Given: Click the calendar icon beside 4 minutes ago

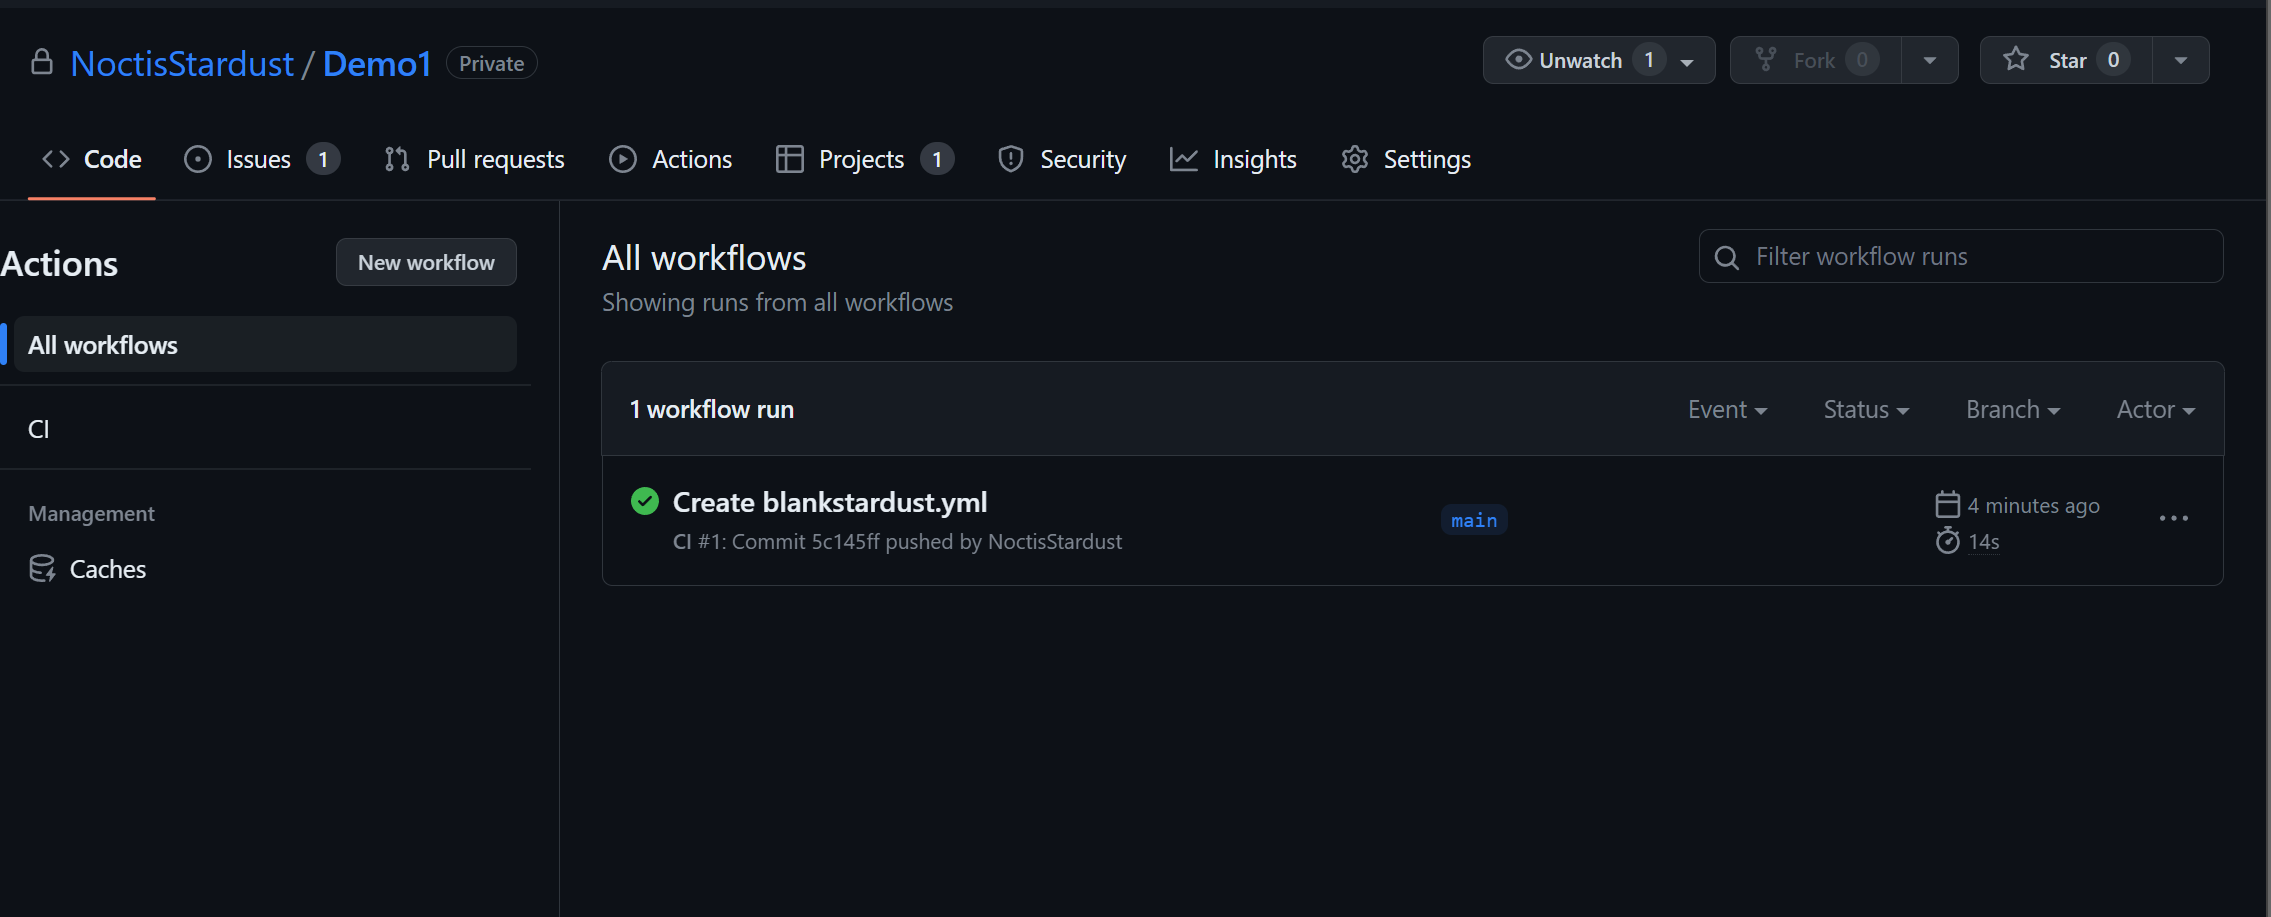Looking at the screenshot, I should coord(1947,504).
